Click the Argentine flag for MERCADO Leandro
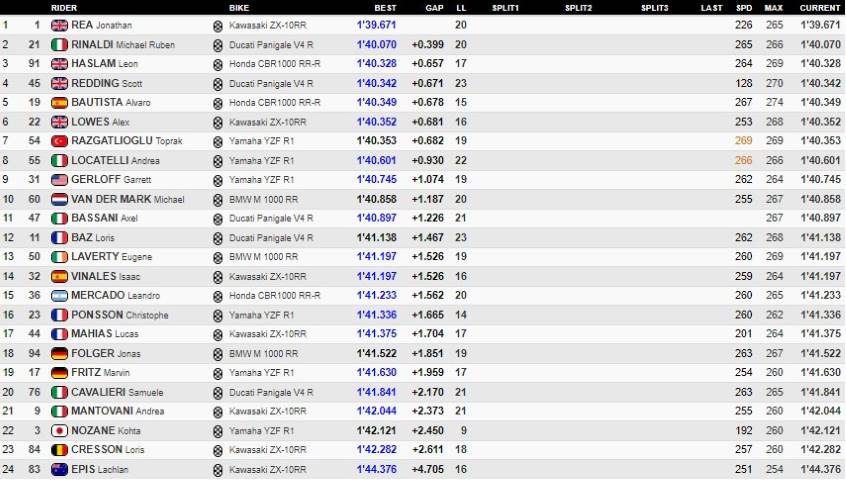This screenshot has width=846, height=480. [59, 296]
